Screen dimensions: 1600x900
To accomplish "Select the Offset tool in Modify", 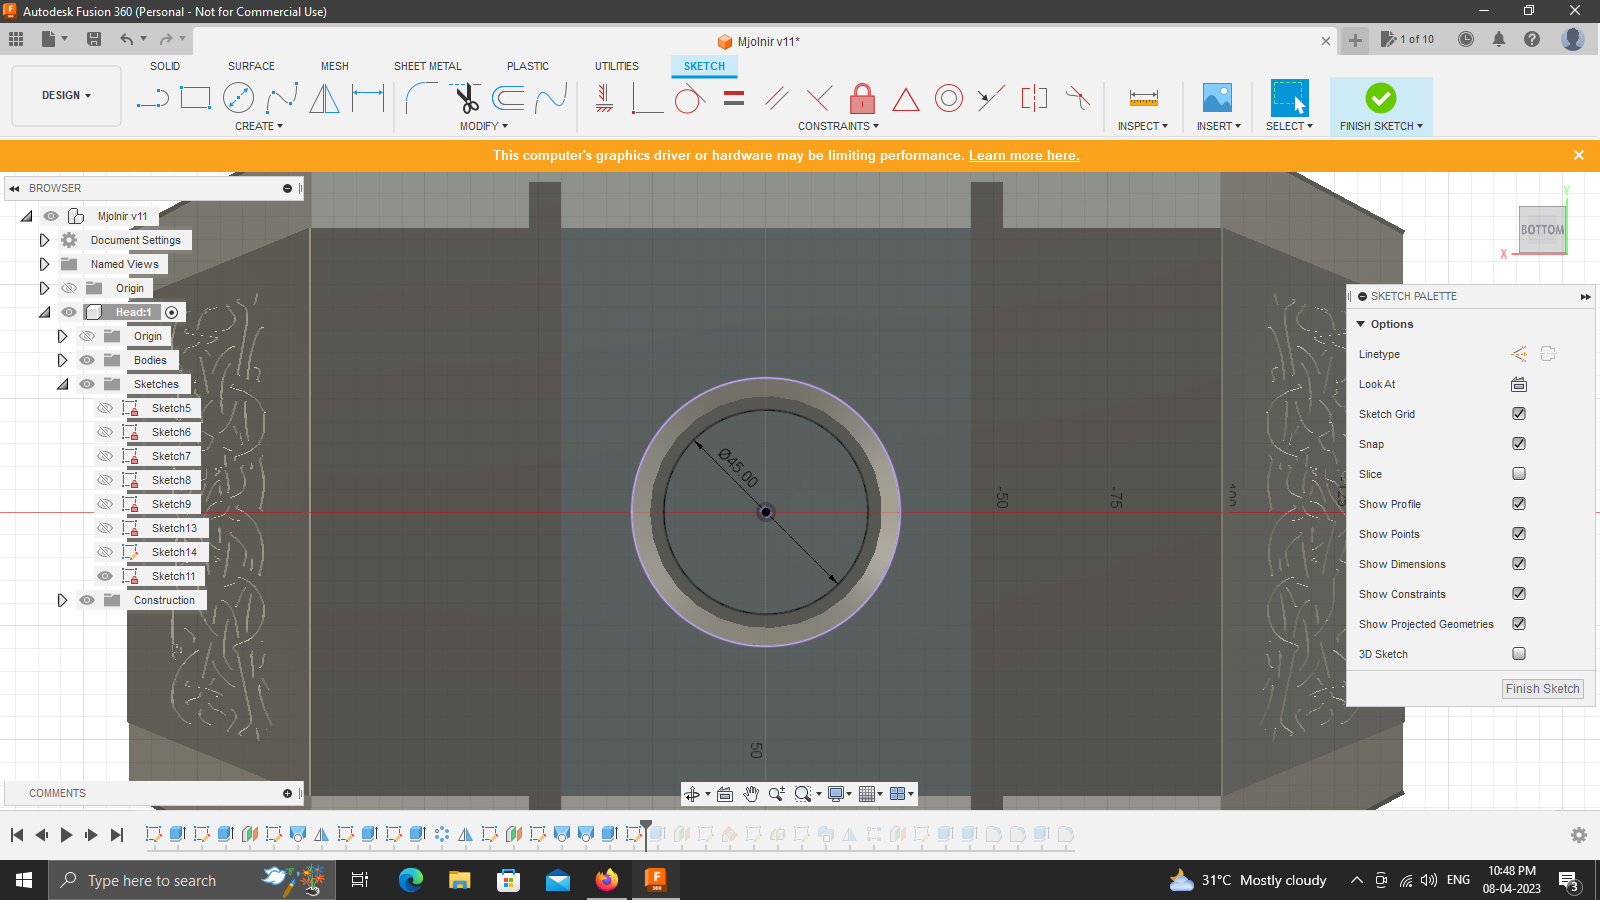I will click(x=510, y=98).
